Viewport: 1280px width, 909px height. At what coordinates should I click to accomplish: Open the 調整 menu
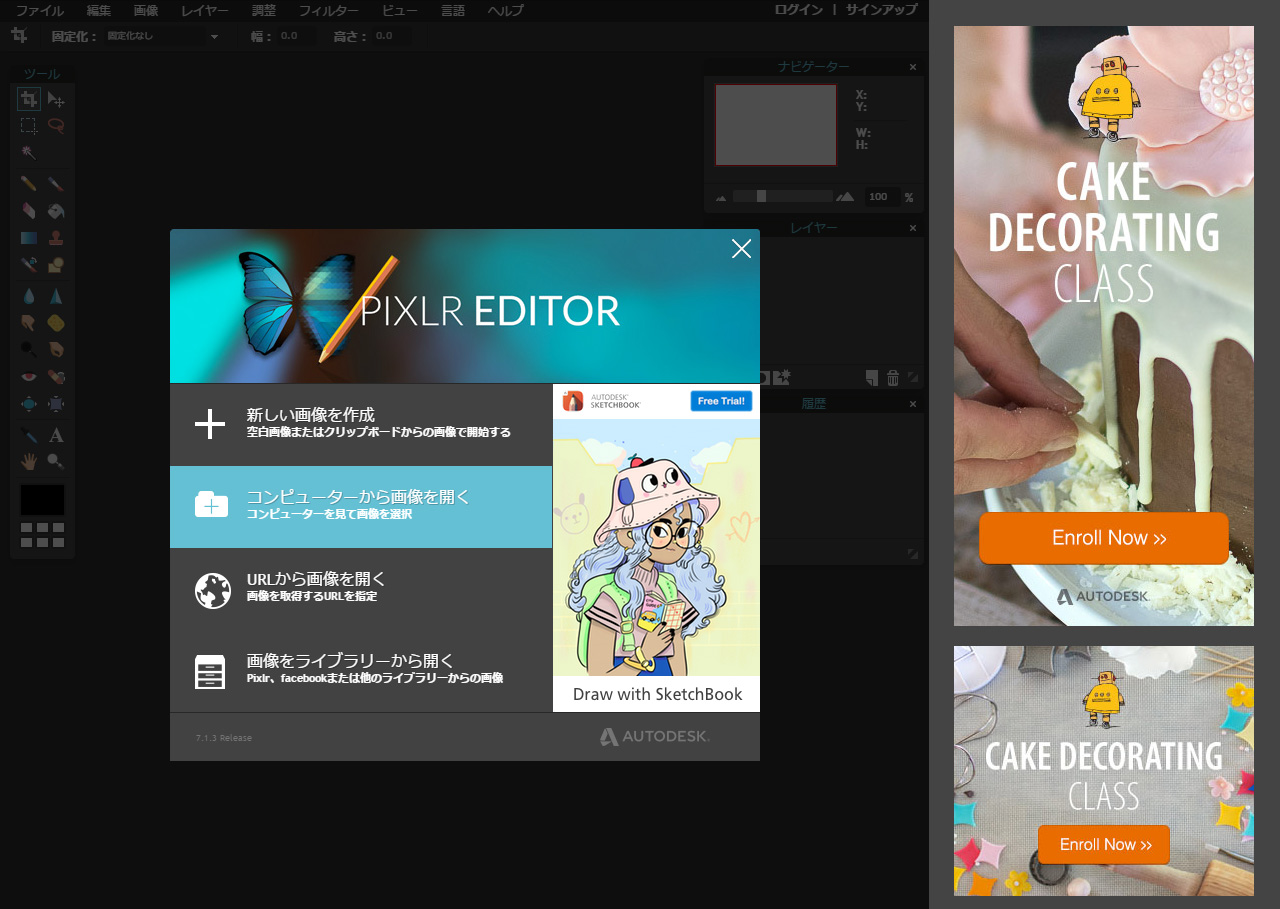264,11
